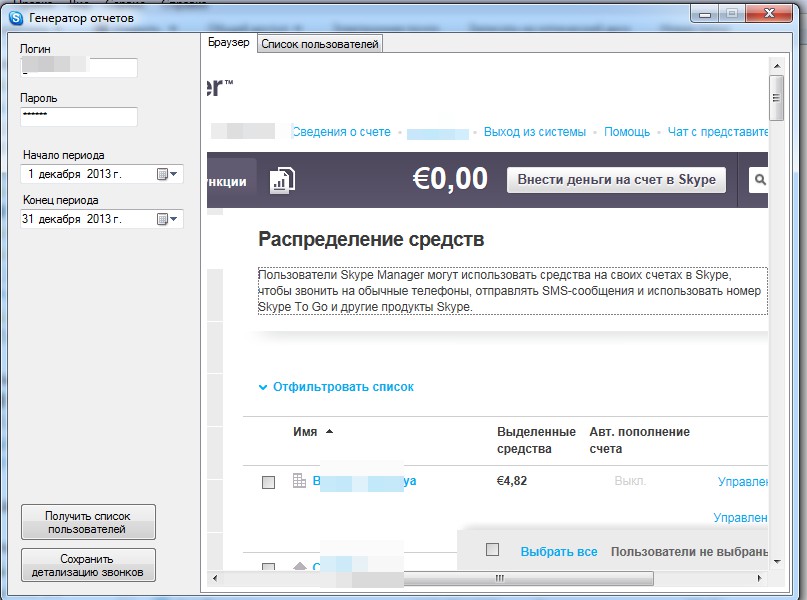Click in the Логин input field
This screenshot has height=600, width=807.
click(x=79, y=68)
